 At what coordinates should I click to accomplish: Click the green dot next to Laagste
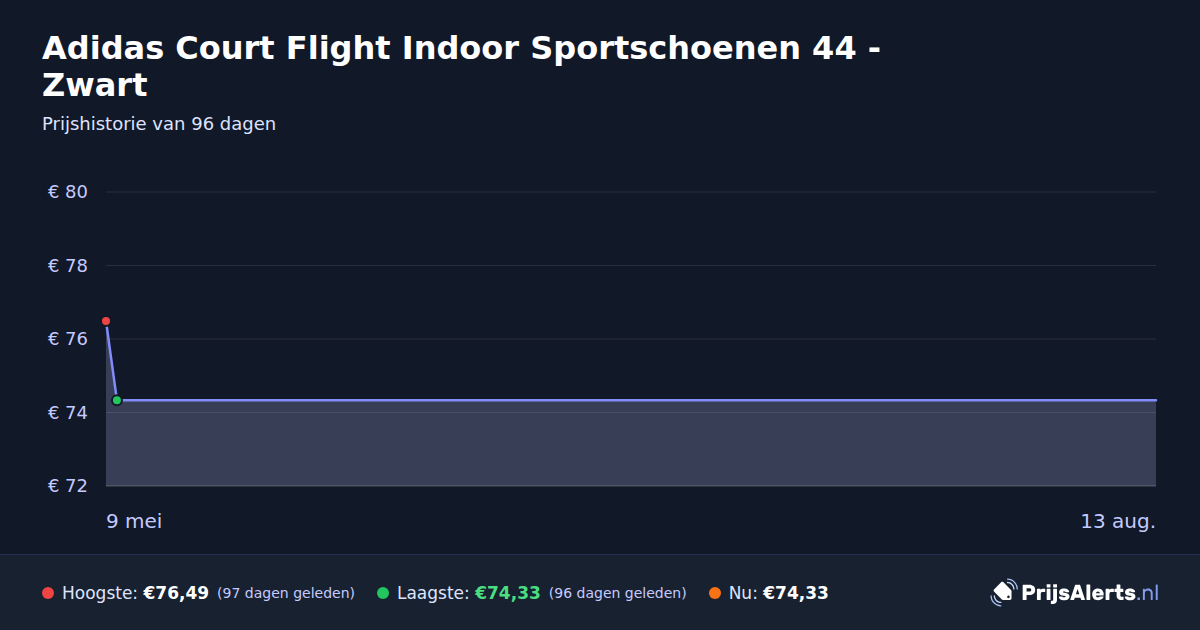(x=383, y=593)
